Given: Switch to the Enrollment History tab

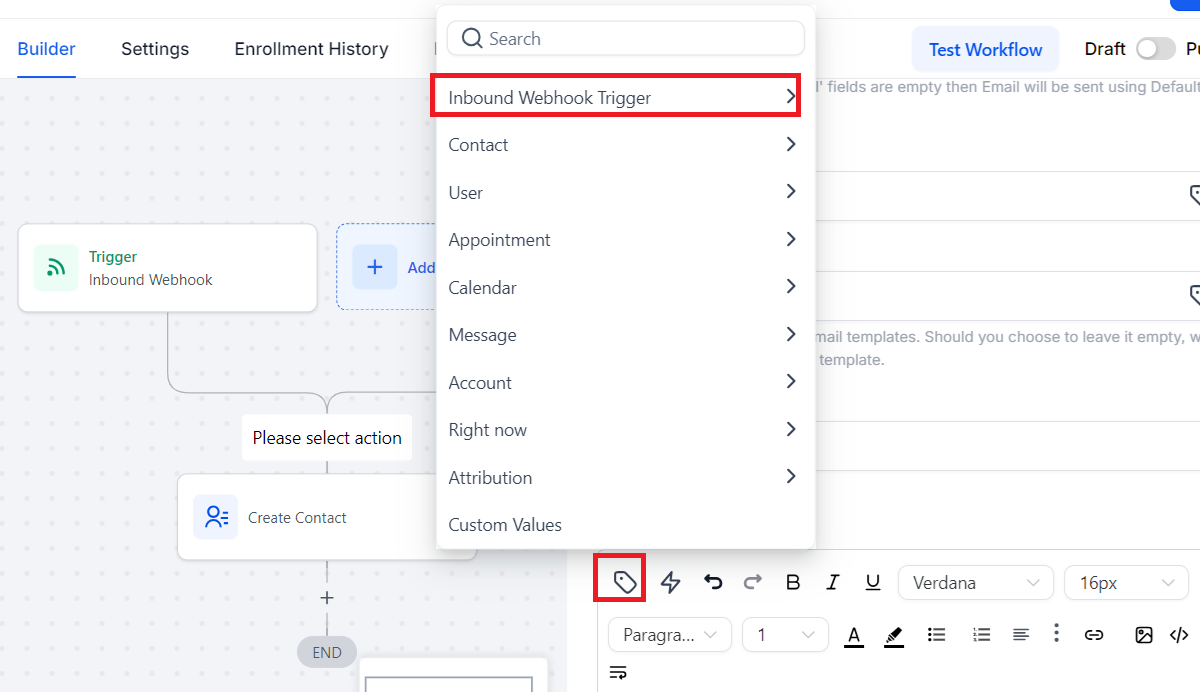Looking at the screenshot, I should coord(311,49).
